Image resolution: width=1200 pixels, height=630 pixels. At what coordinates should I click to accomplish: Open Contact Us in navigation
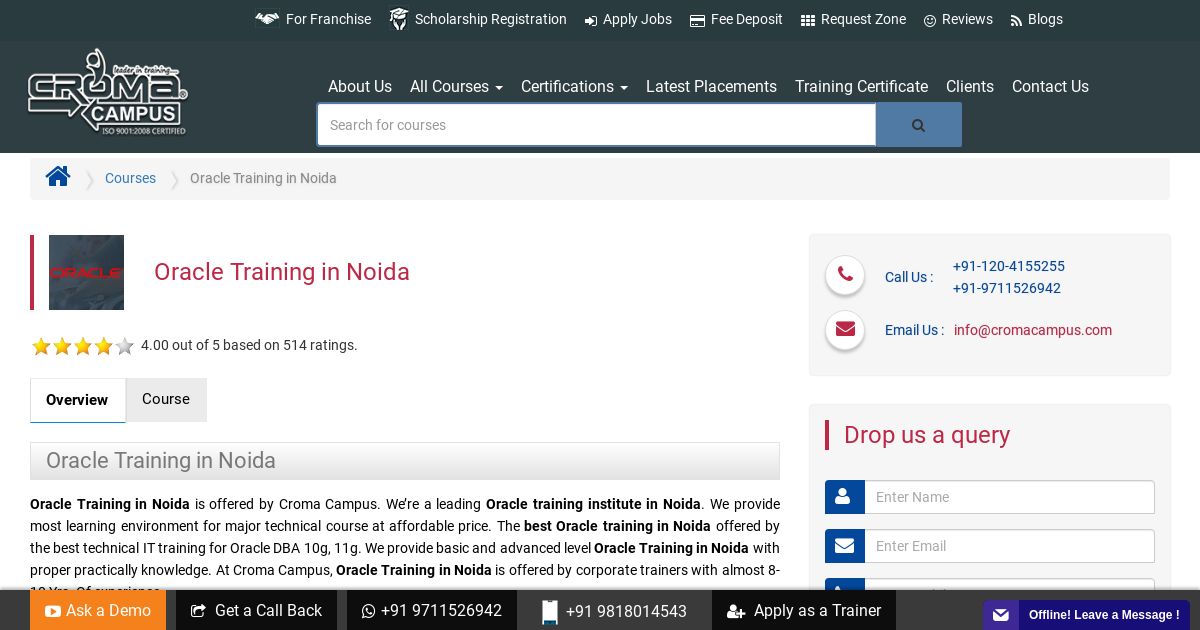pyautogui.click(x=1050, y=87)
